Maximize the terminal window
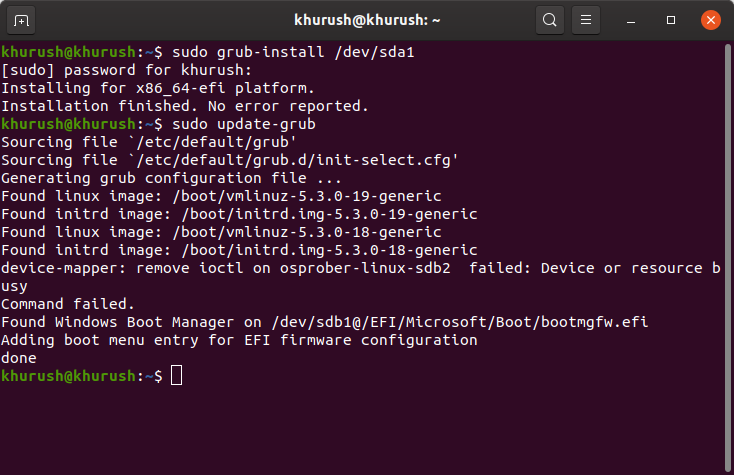Image resolution: width=734 pixels, height=475 pixels. tap(670, 20)
